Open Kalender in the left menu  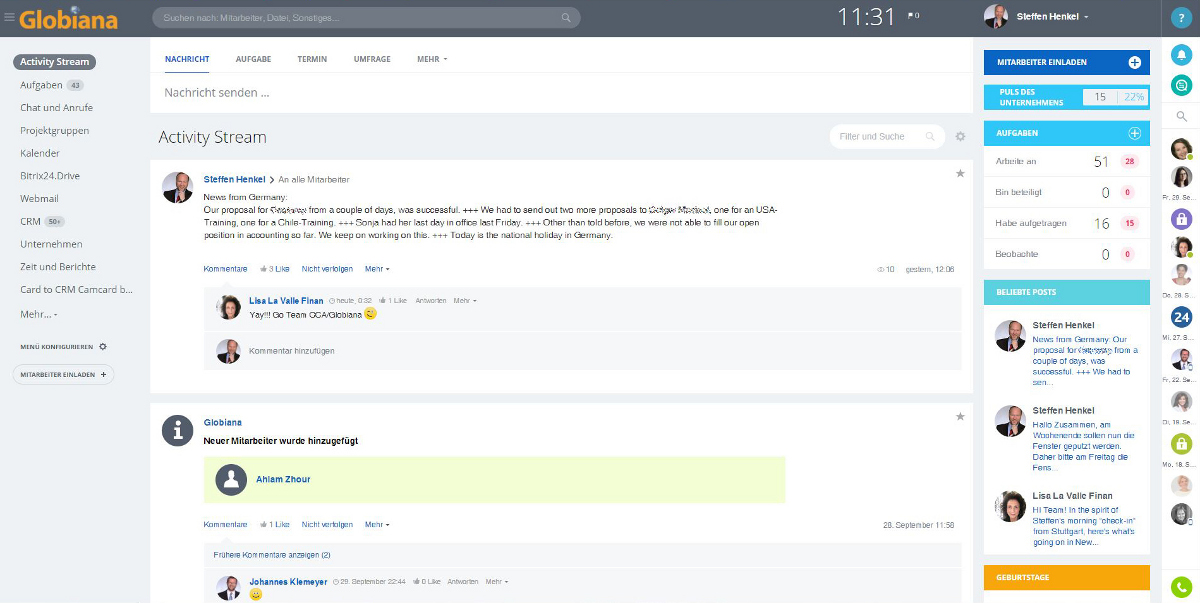point(40,153)
